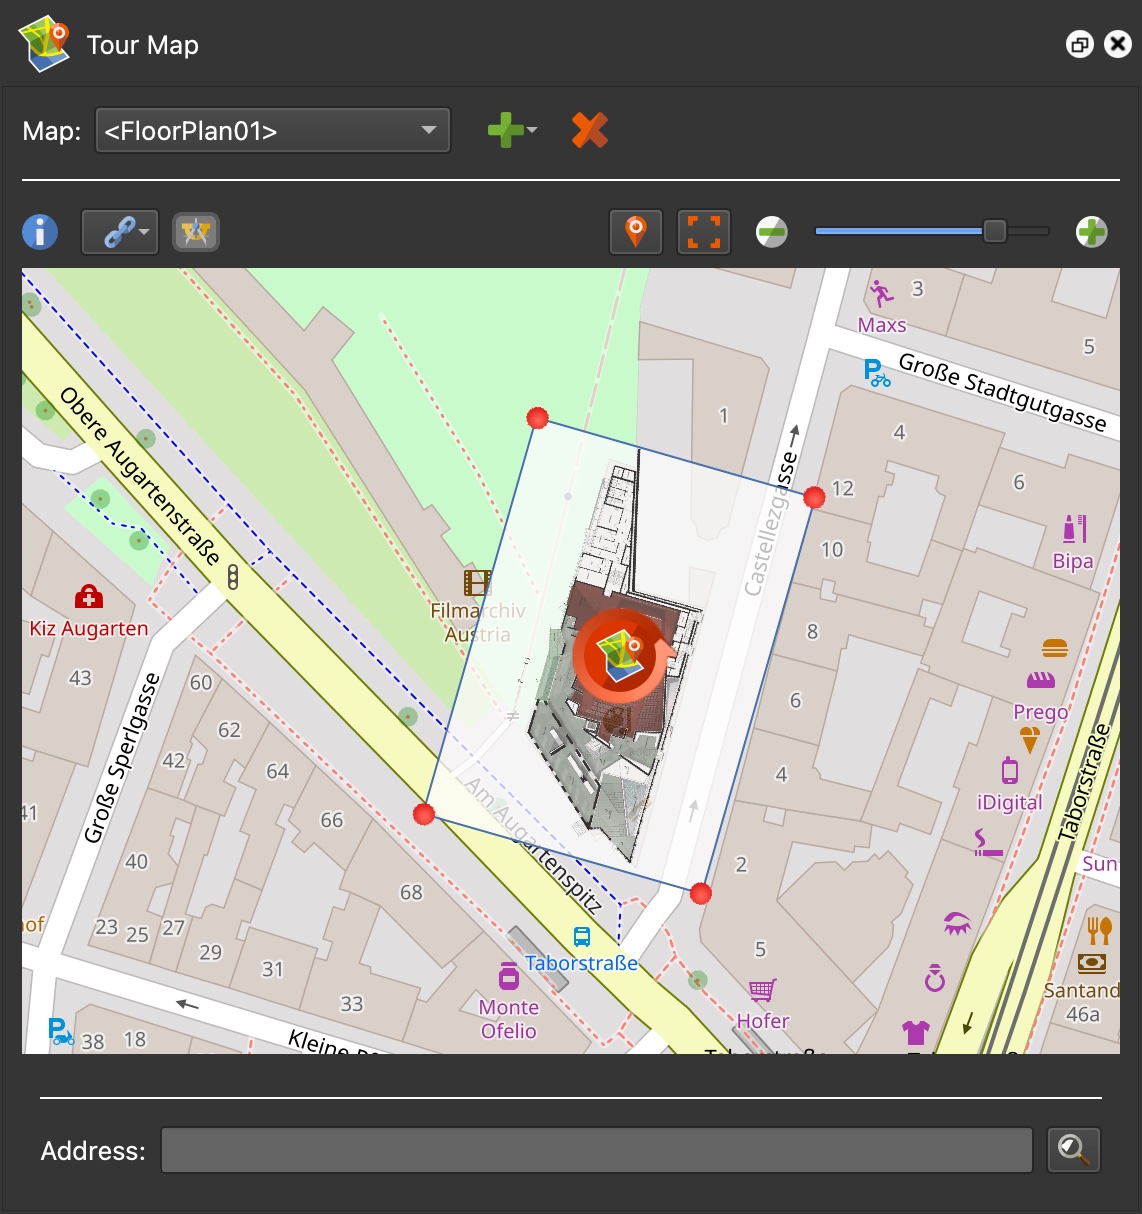Click the blue info icon

(40, 232)
